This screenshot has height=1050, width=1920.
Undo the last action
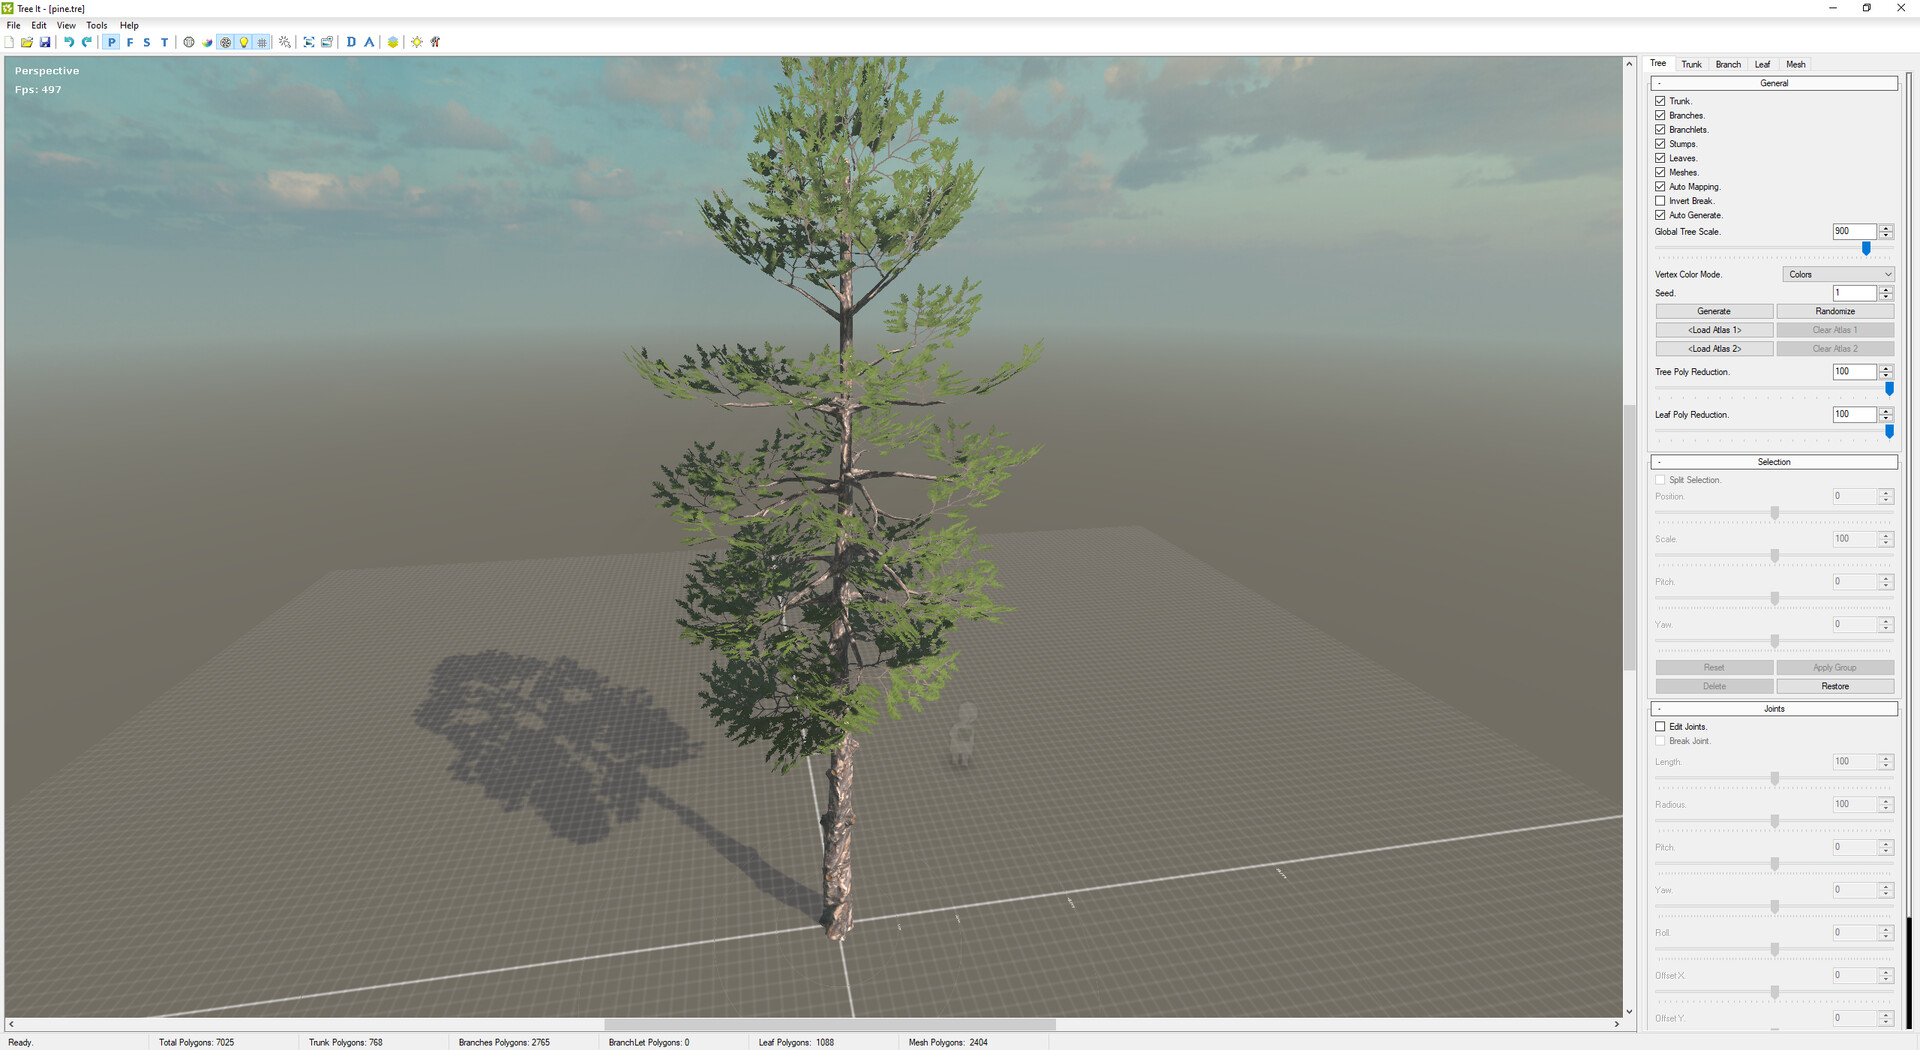click(x=68, y=42)
